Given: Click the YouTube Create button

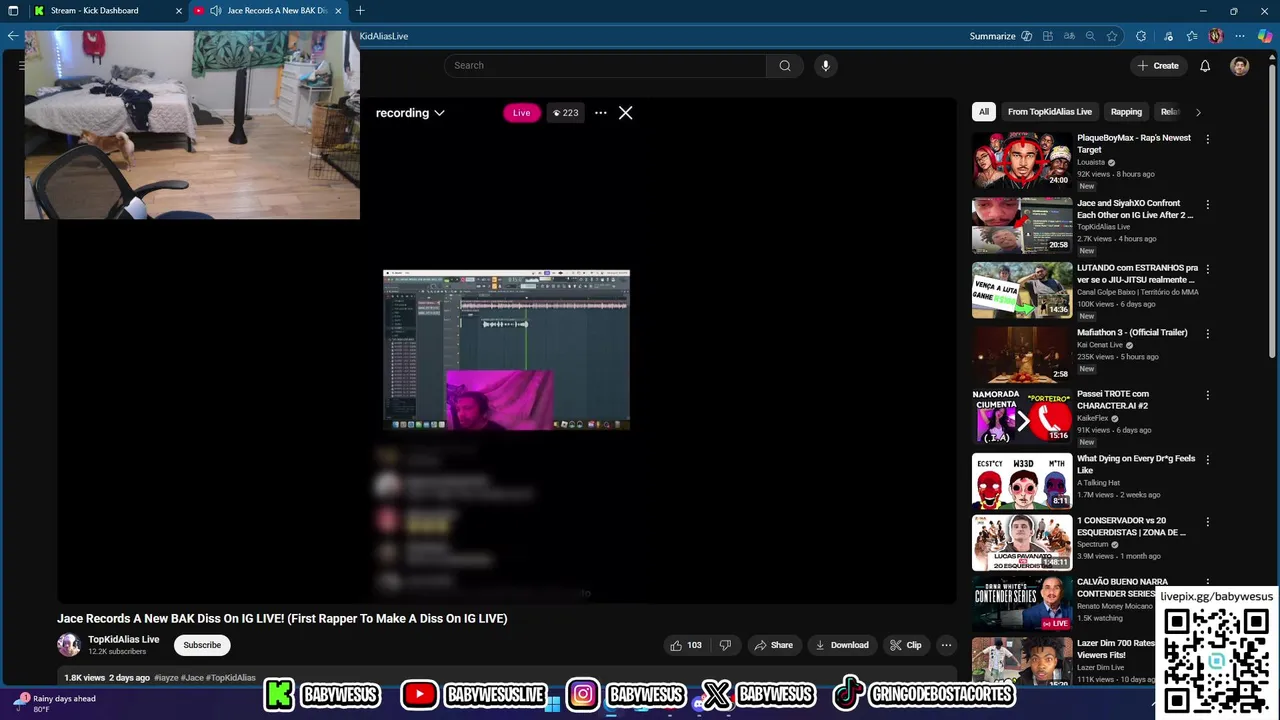Looking at the screenshot, I should click(x=1158, y=66).
